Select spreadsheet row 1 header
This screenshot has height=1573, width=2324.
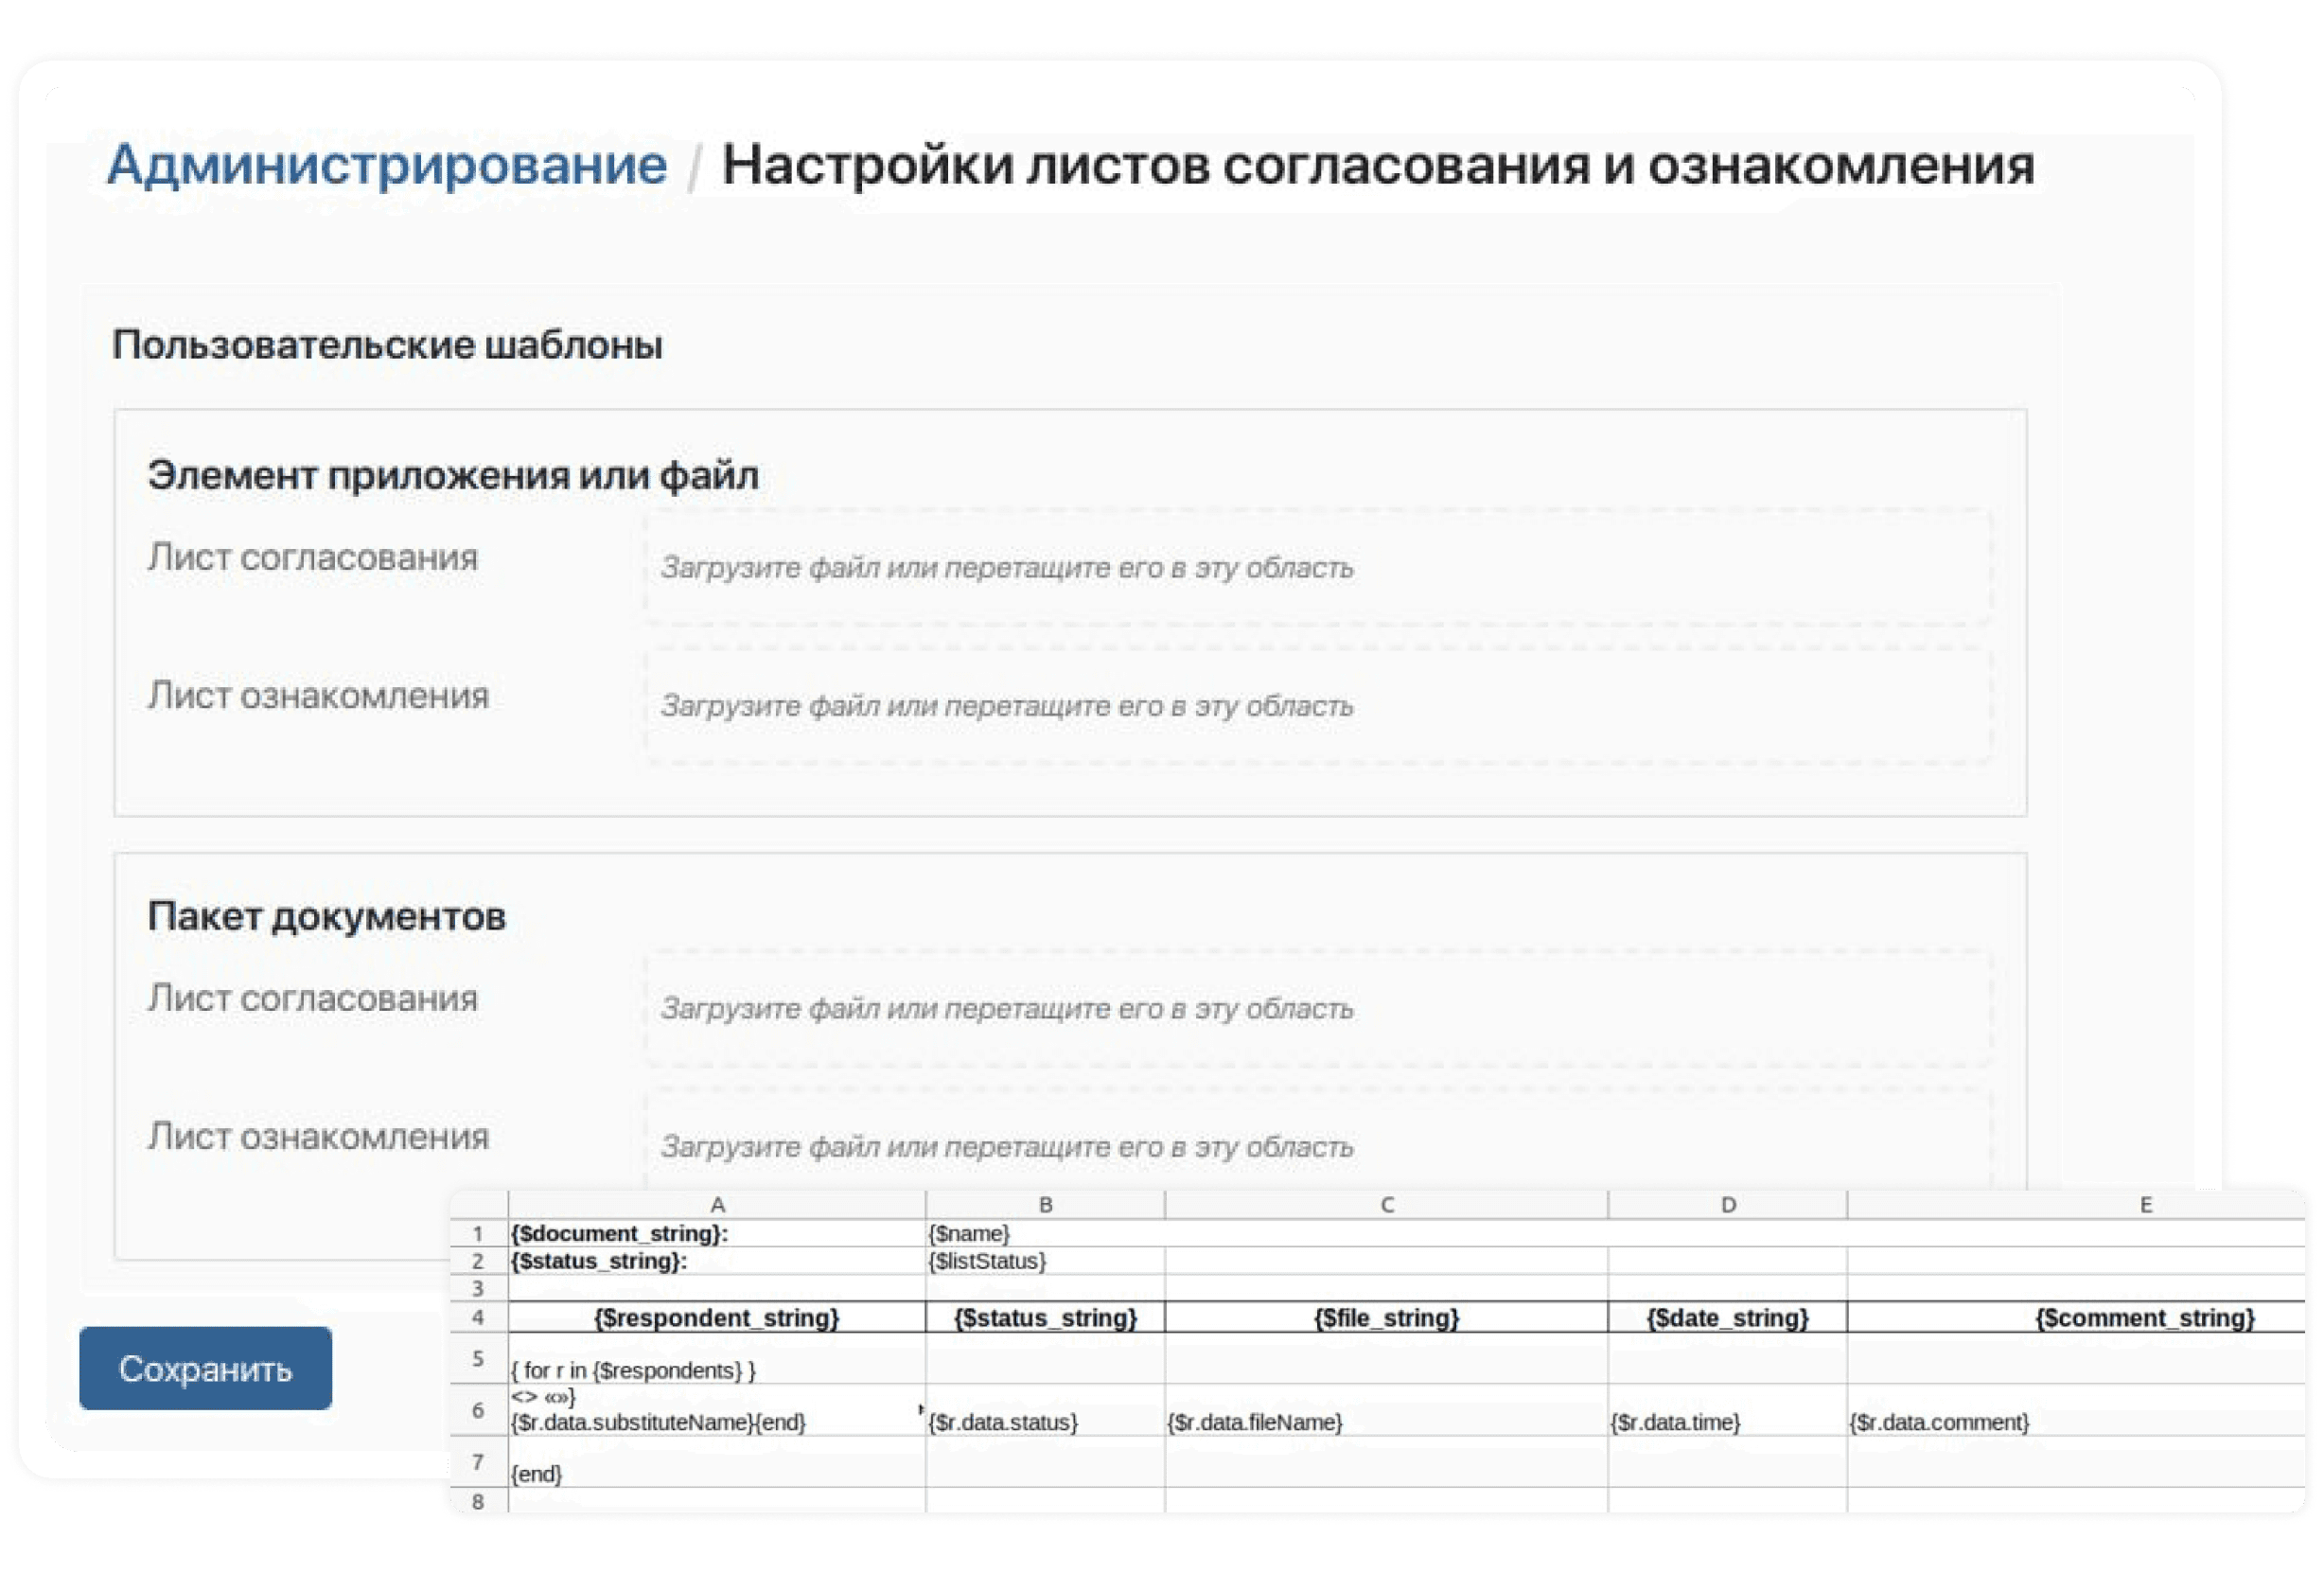pos(478,1233)
